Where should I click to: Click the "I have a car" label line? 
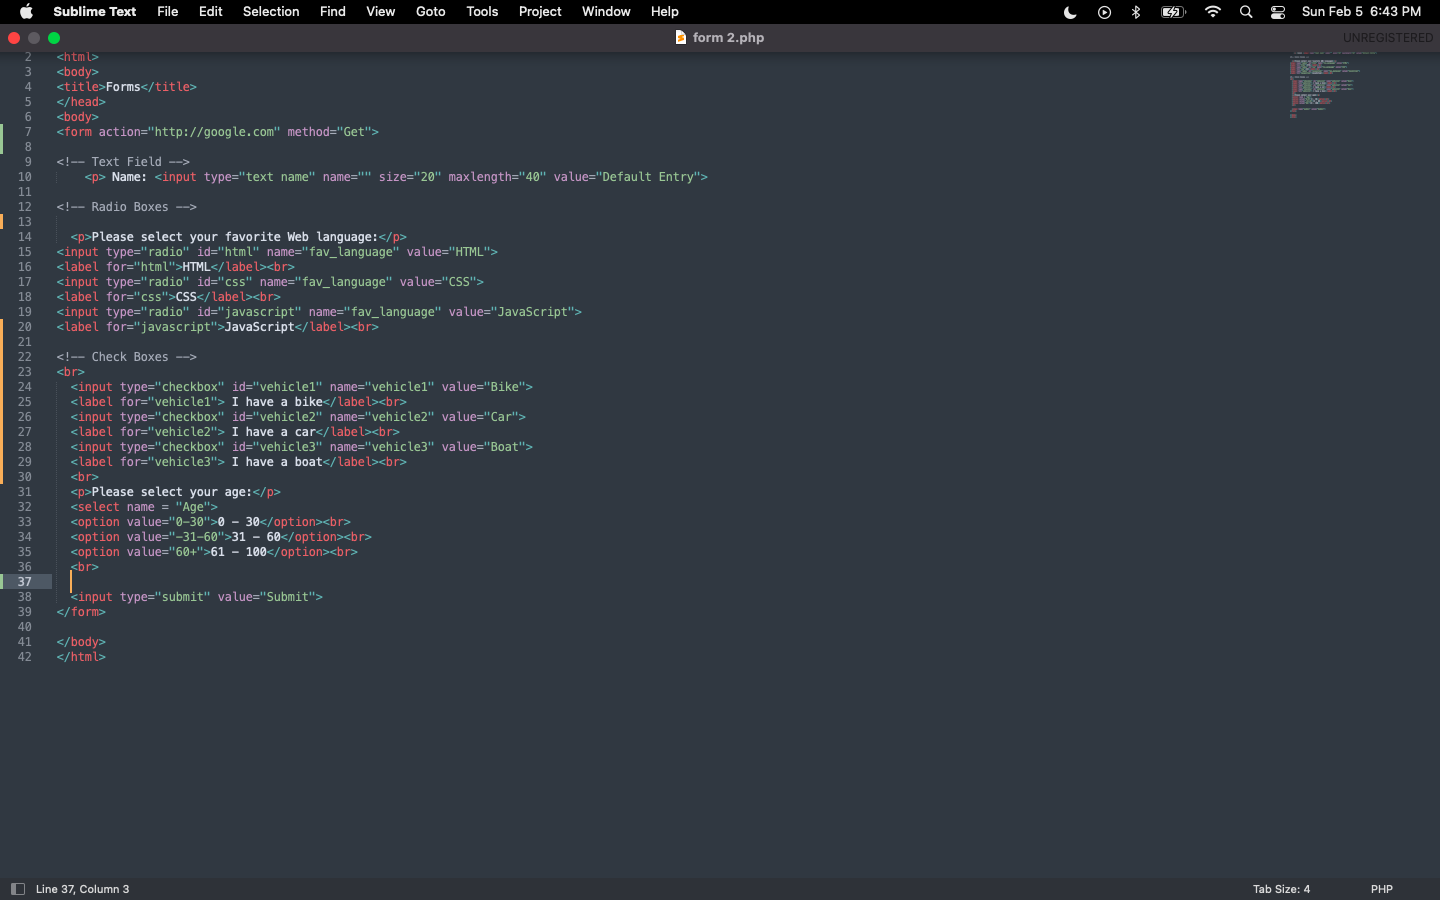pyautogui.click(x=235, y=432)
